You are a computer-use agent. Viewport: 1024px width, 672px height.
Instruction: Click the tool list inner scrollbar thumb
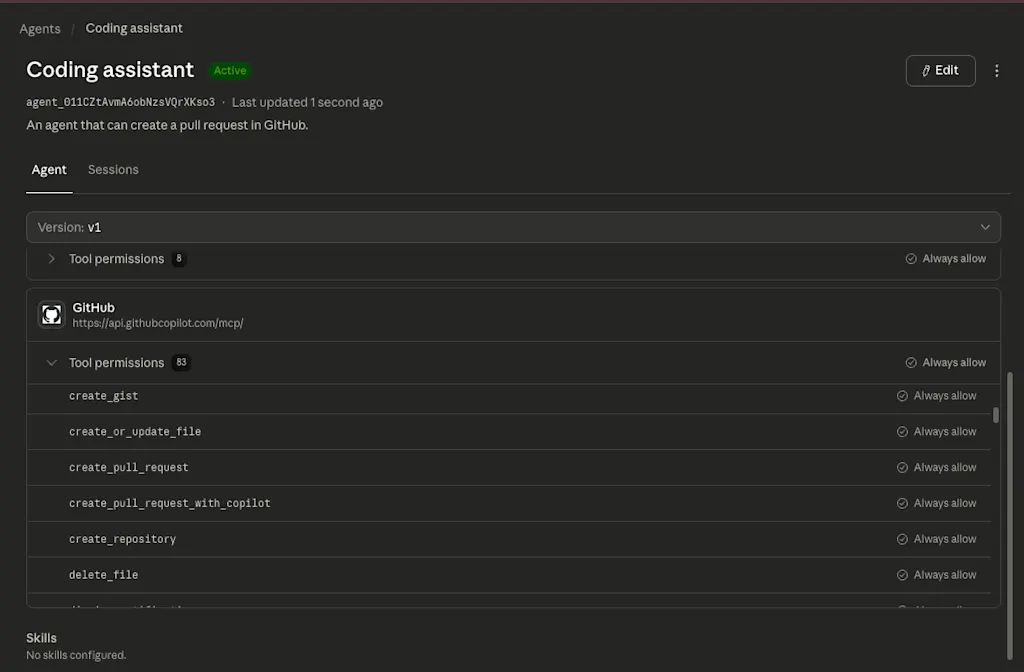click(x=995, y=415)
